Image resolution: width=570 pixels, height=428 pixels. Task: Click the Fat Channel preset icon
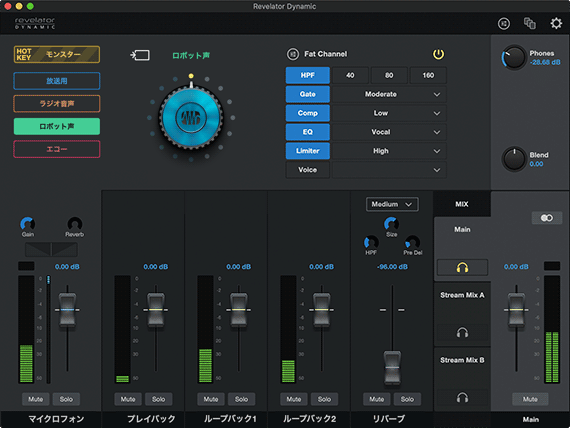[293, 54]
